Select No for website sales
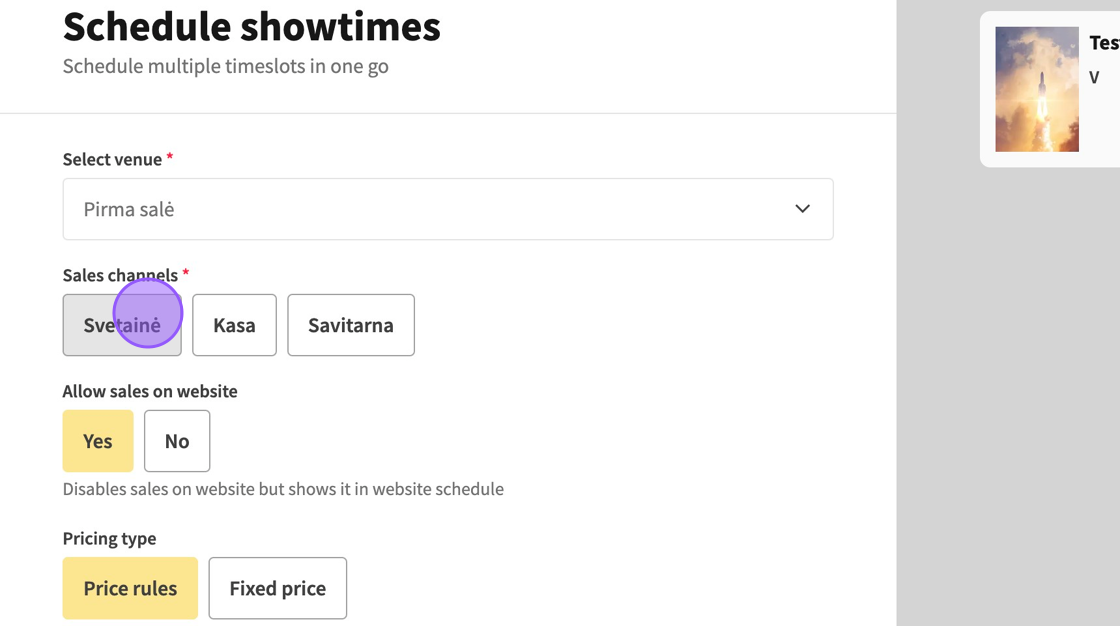This screenshot has width=1120, height=626. (x=177, y=441)
